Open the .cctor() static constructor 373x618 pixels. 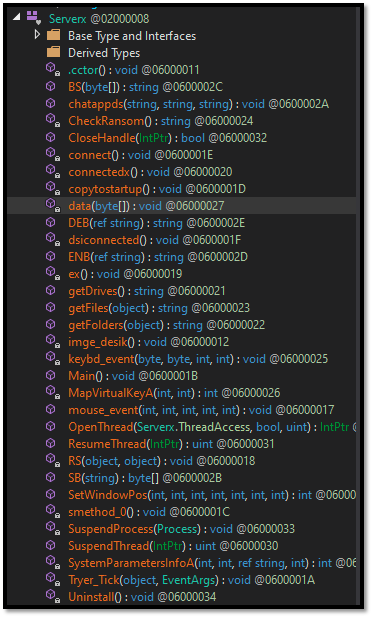click(x=134, y=70)
